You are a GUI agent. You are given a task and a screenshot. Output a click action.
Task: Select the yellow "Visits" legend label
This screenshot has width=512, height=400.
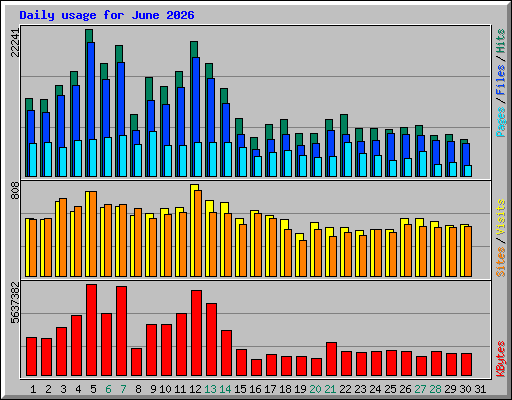click(501, 218)
